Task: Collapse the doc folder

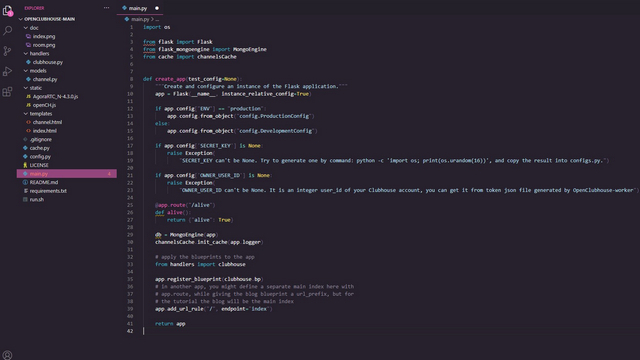Action: pyautogui.click(x=34, y=28)
